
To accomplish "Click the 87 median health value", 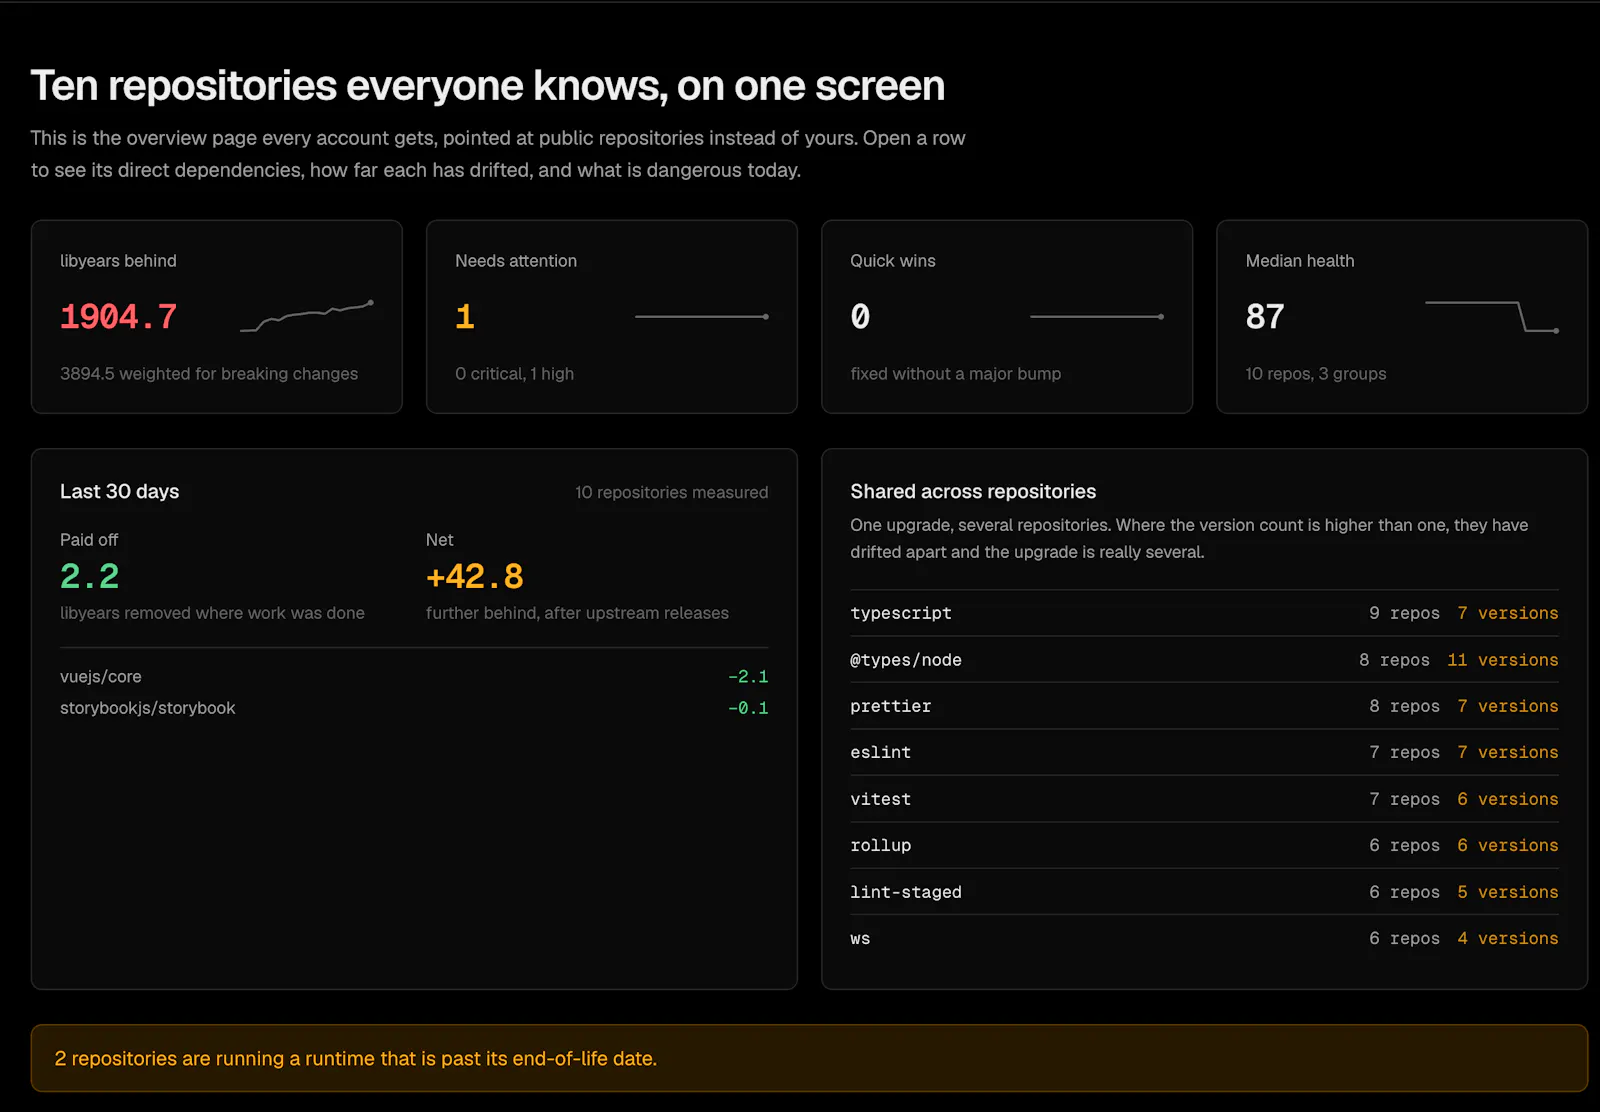I will [x=1265, y=317].
